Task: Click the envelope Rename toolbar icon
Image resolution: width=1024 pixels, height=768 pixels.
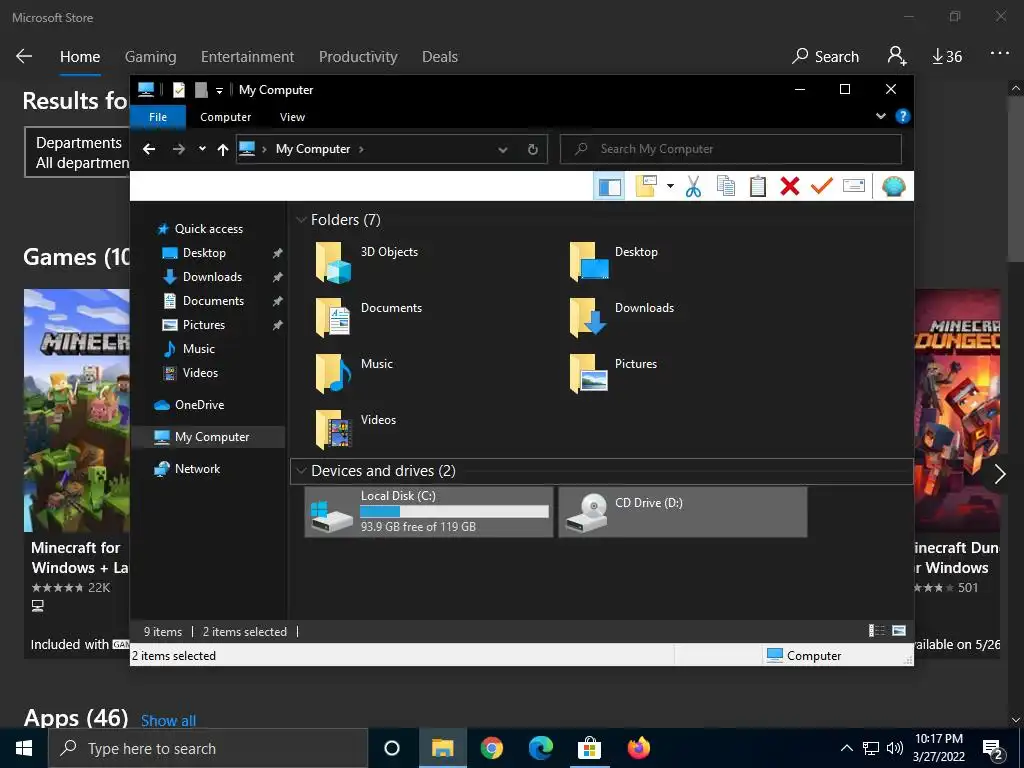Action: pos(854,186)
